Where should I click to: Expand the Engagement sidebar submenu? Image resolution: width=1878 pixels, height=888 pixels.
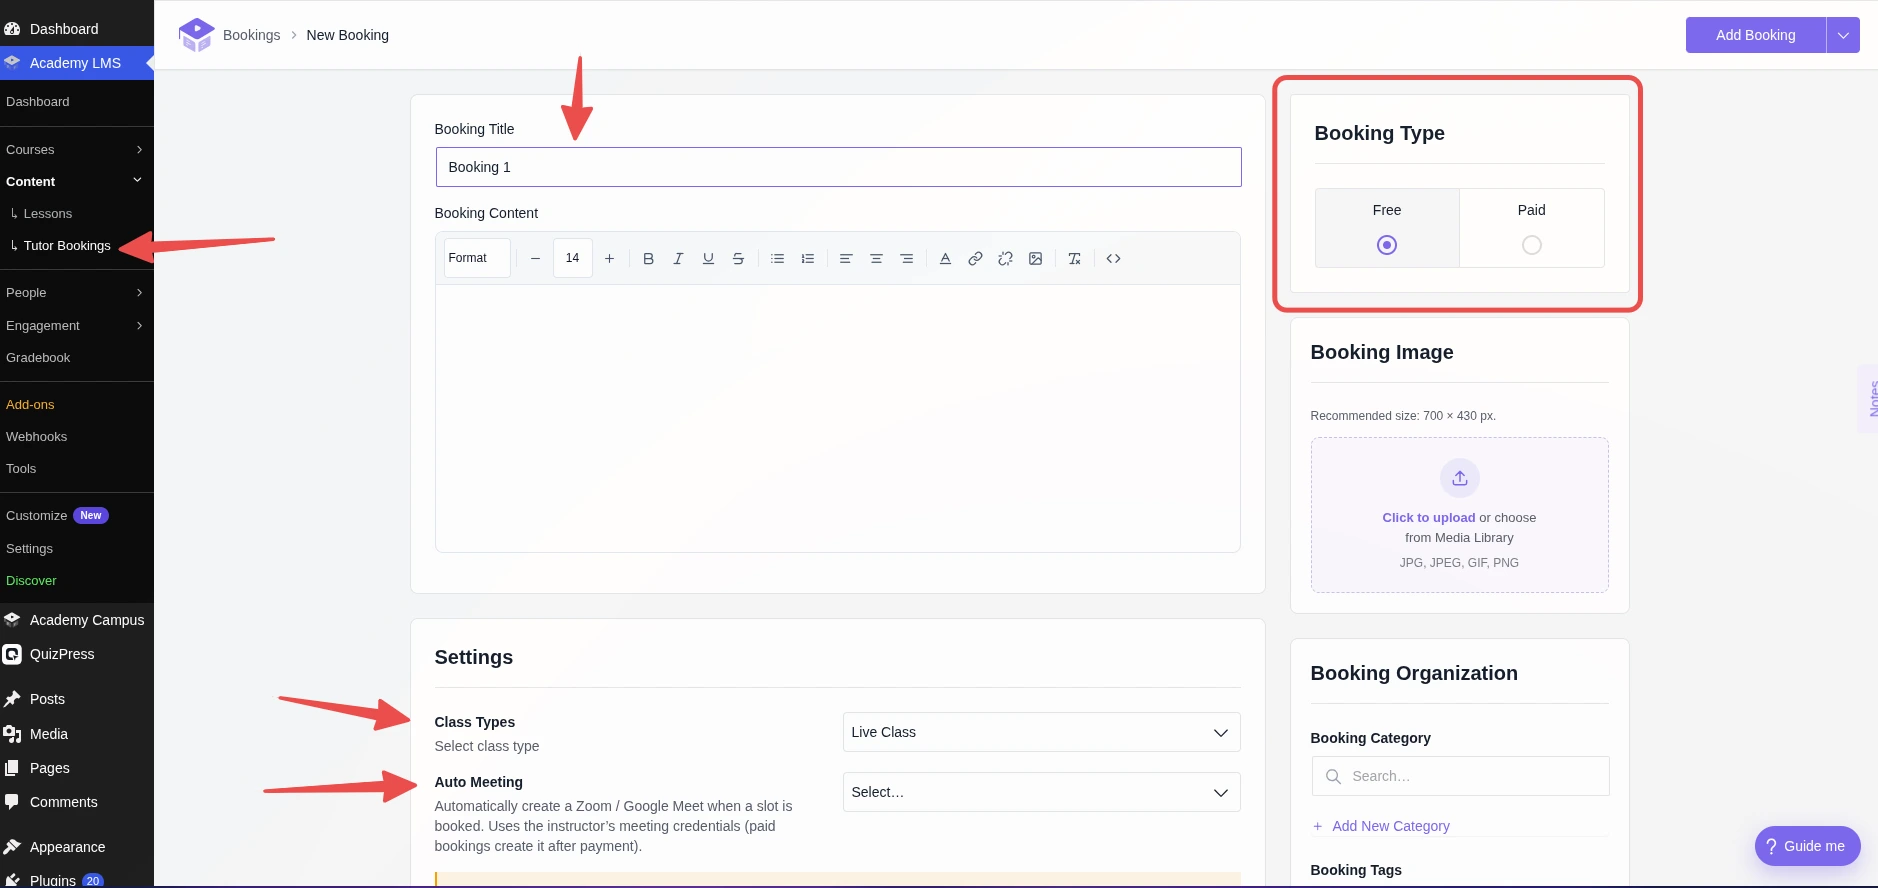point(139,326)
